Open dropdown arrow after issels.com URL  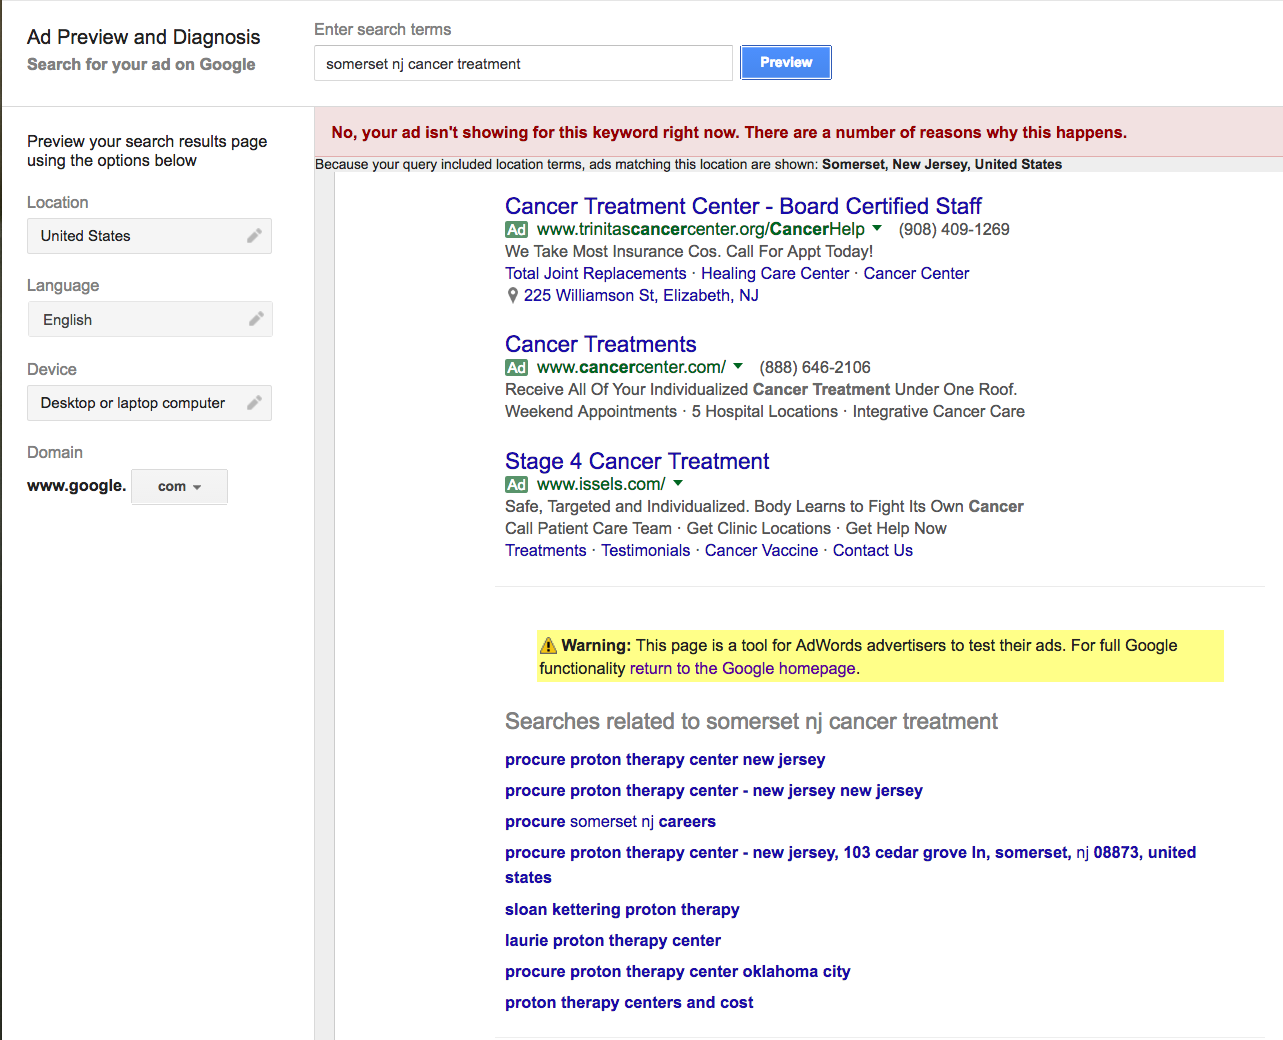pyautogui.click(x=678, y=483)
